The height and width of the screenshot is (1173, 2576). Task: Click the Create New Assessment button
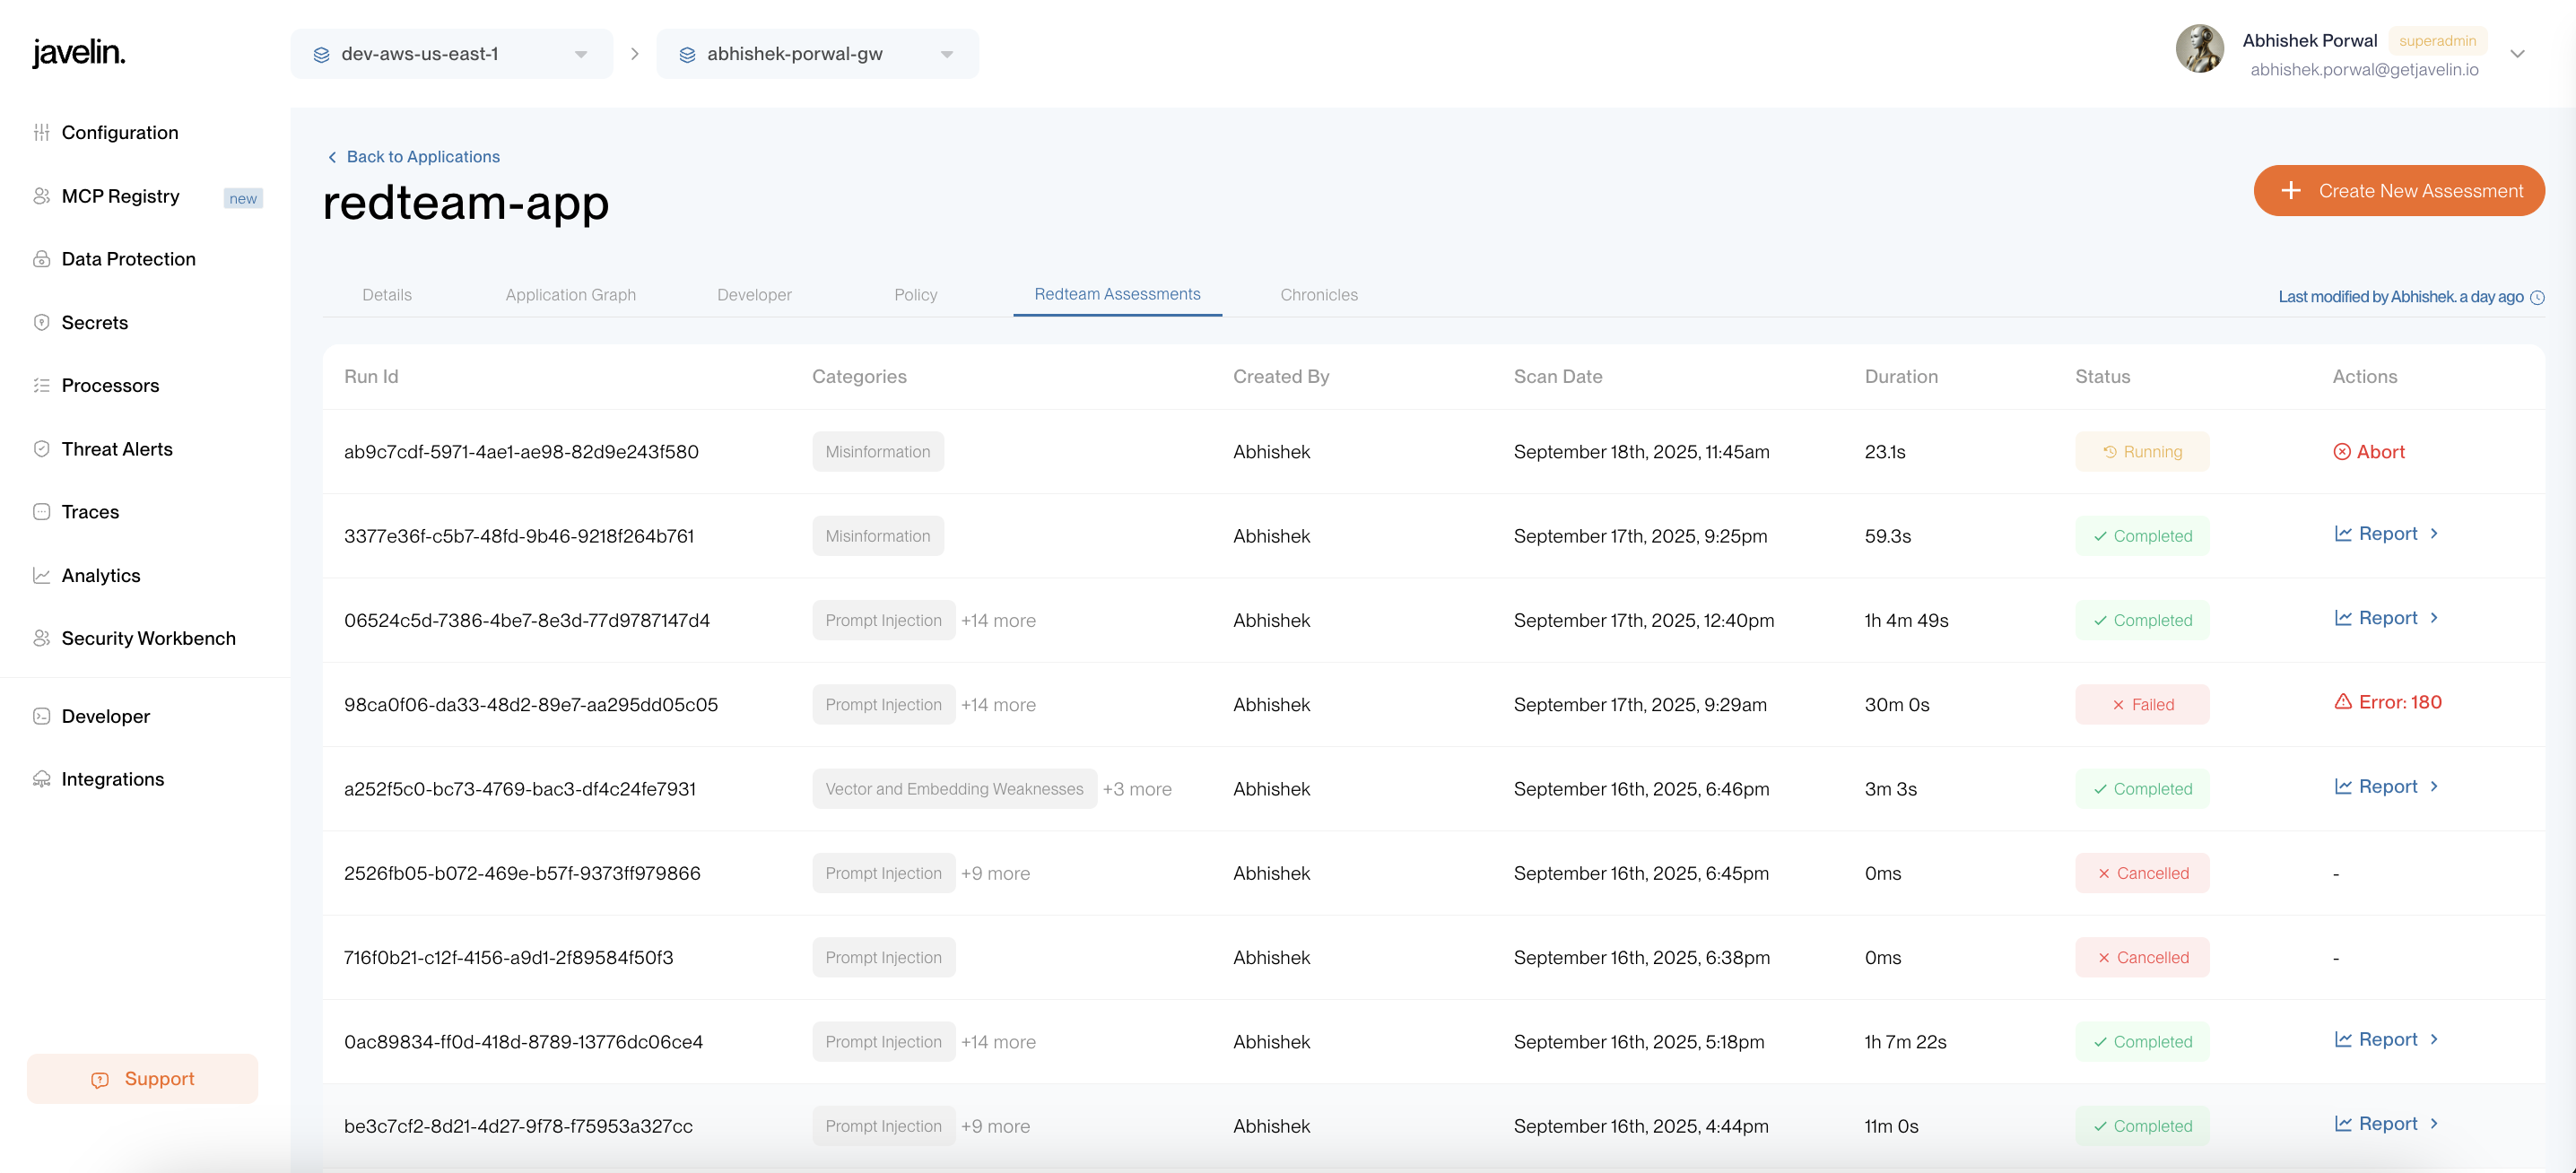click(x=2398, y=190)
